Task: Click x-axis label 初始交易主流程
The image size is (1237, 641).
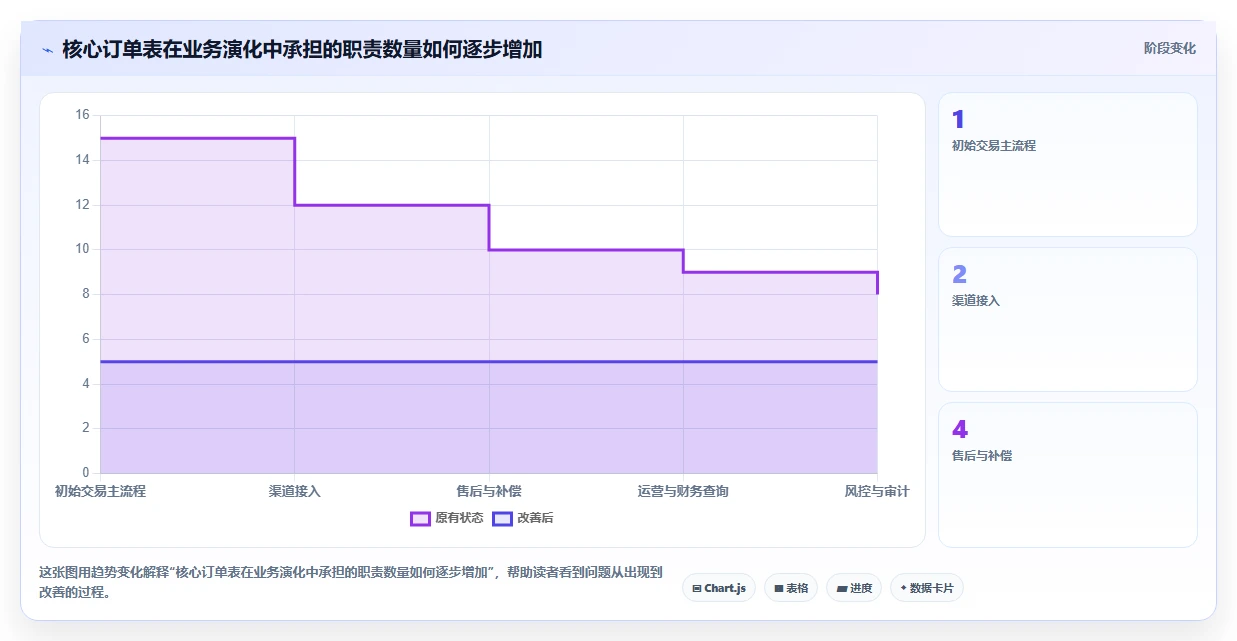Action: [x=100, y=491]
